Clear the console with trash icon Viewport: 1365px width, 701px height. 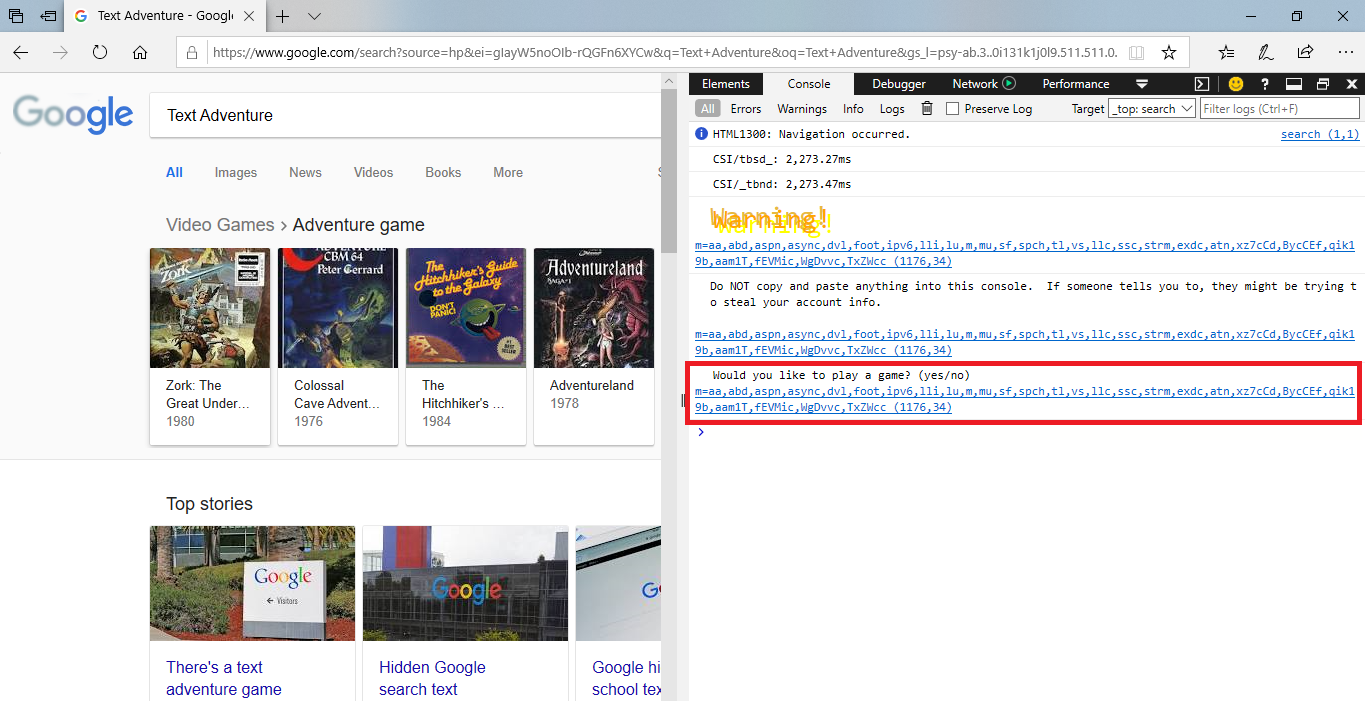(x=927, y=109)
